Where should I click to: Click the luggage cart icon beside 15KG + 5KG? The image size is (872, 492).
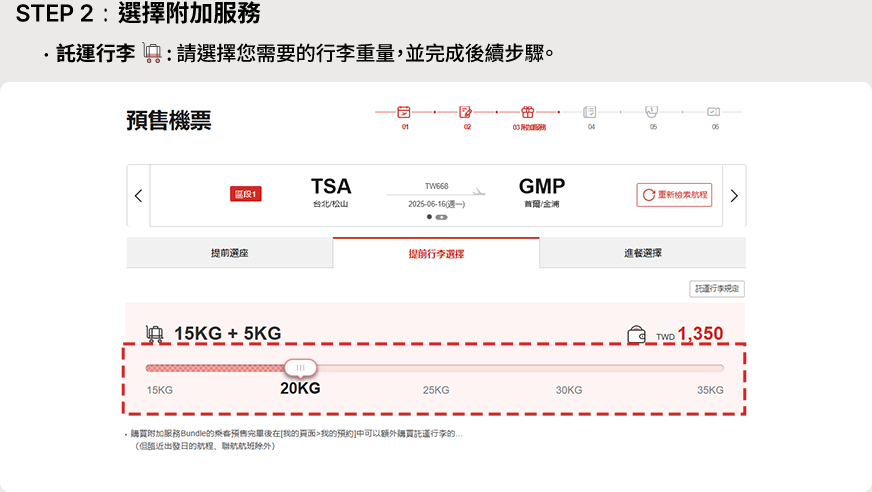coord(155,334)
